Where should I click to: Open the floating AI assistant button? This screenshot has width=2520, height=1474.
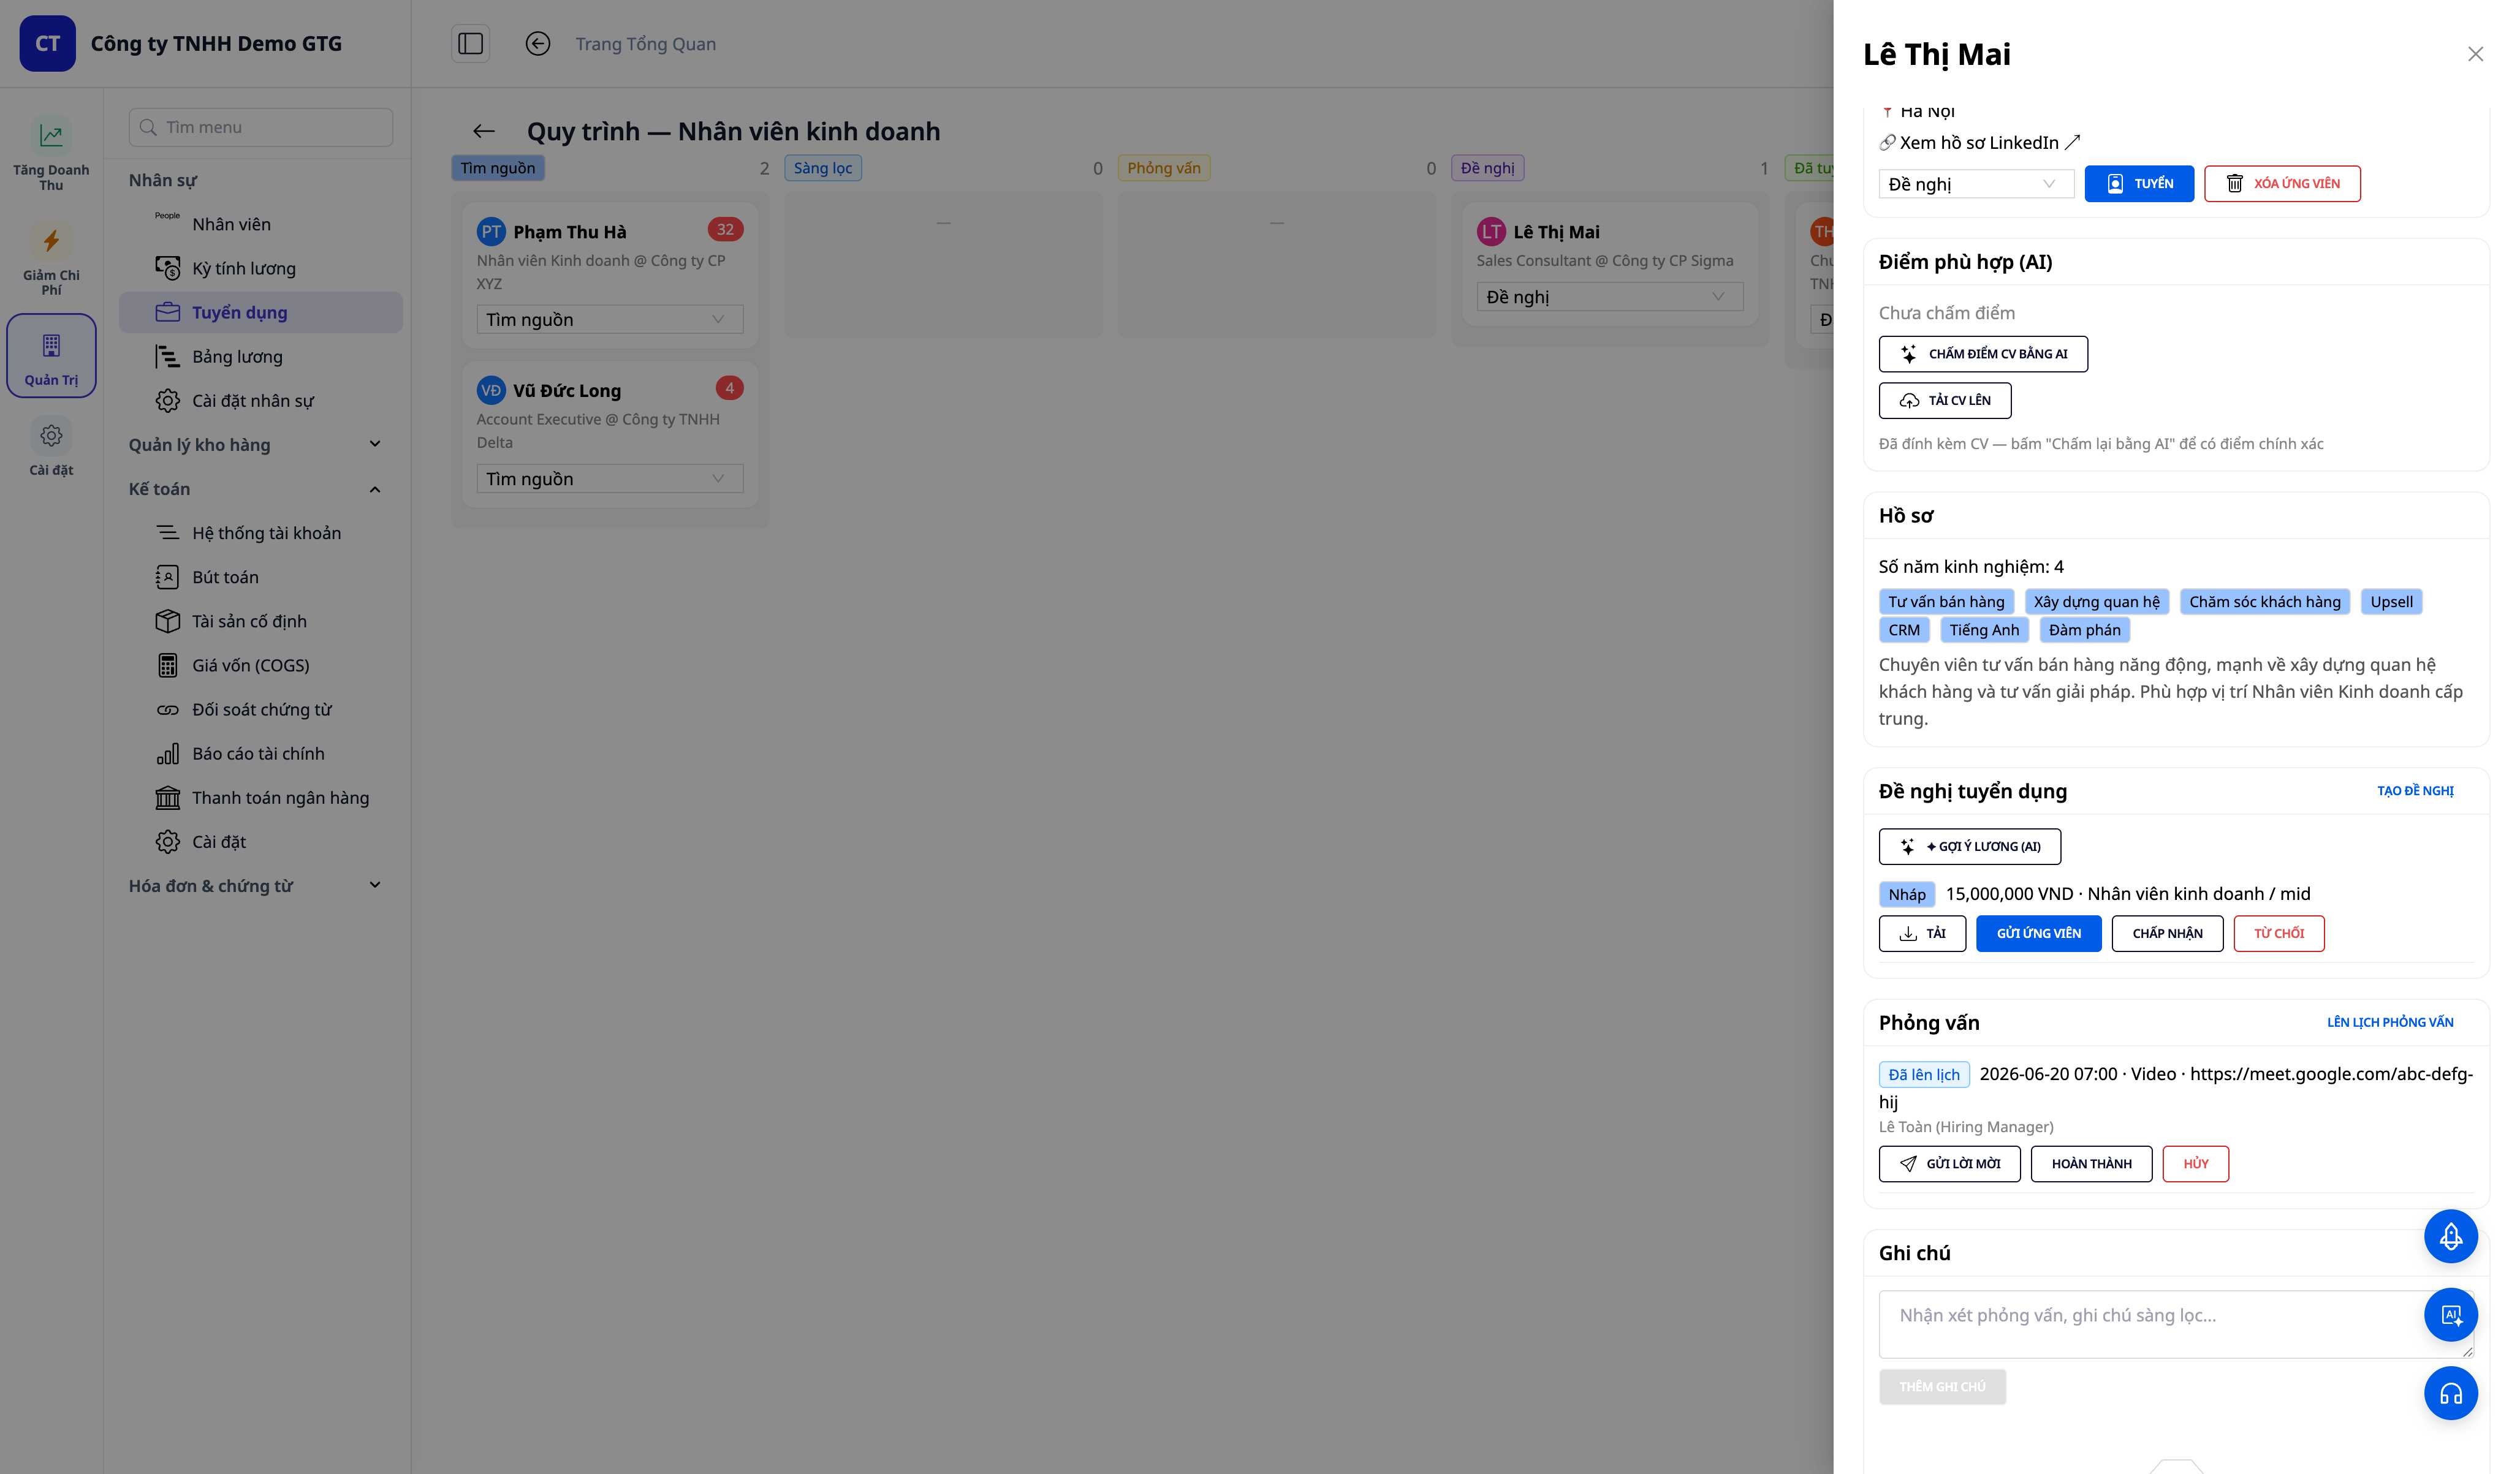[x=2450, y=1315]
